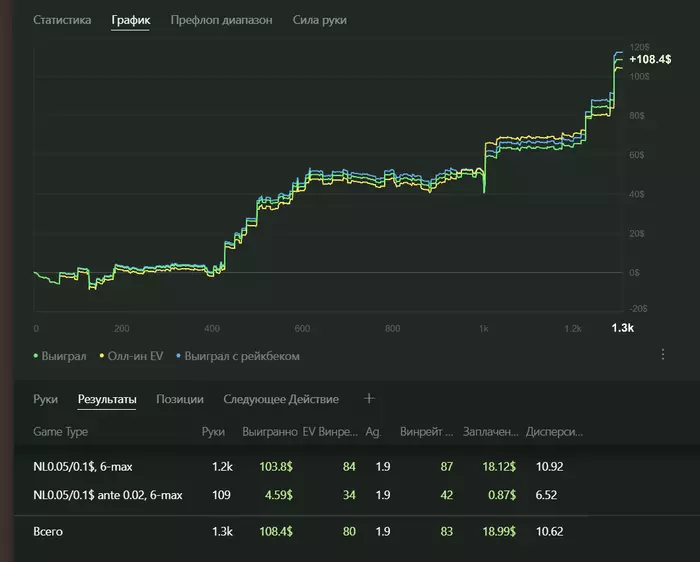Screen dimensions: 700x562
Task: Sort by Game Type column header
Action: click(60, 432)
